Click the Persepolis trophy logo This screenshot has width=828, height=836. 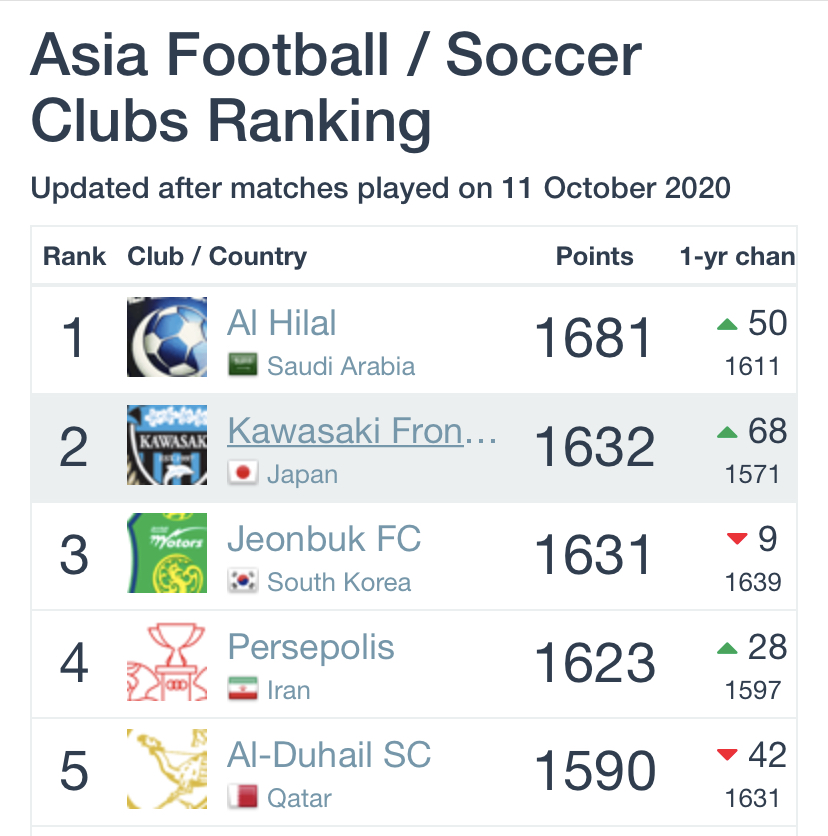point(167,661)
